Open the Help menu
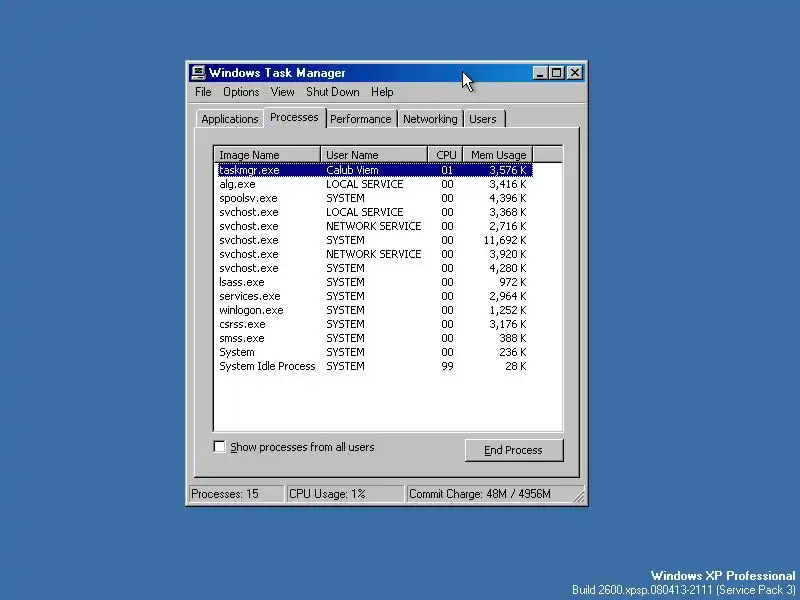 pos(382,92)
